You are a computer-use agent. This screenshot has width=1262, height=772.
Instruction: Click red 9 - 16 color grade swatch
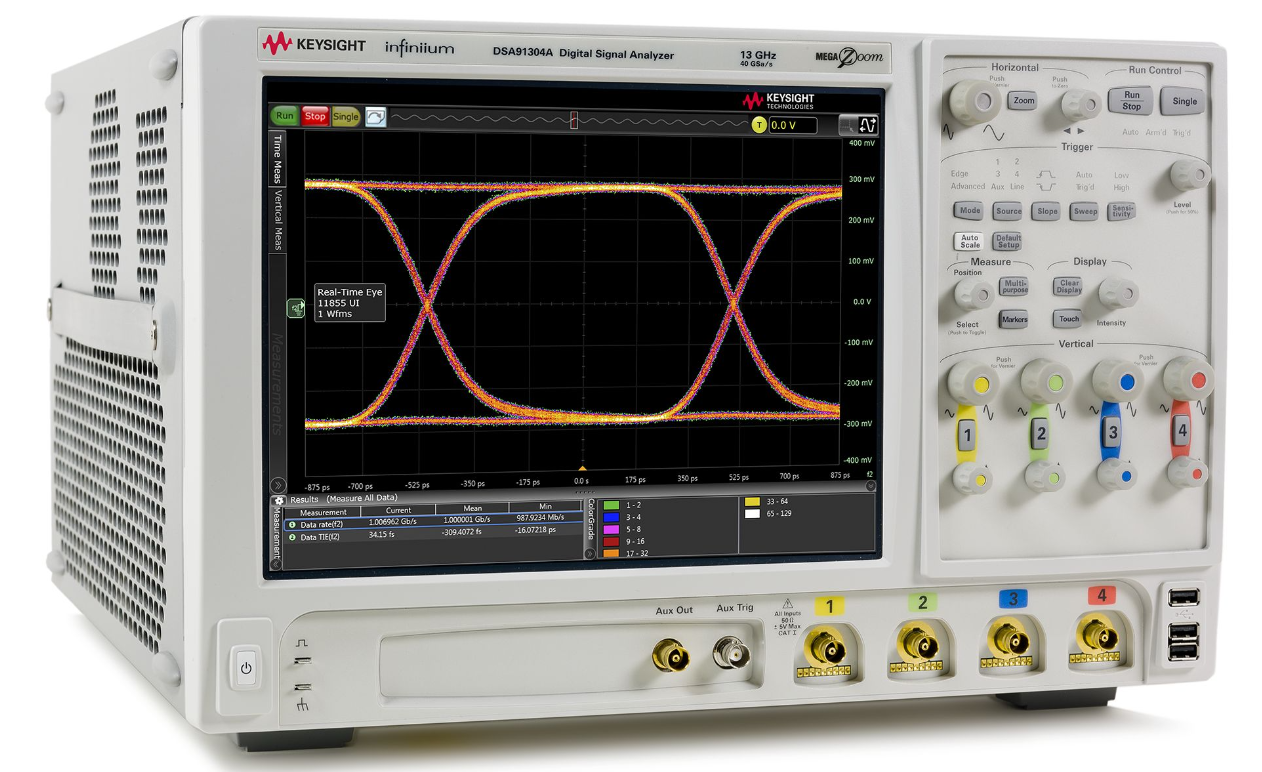point(611,540)
